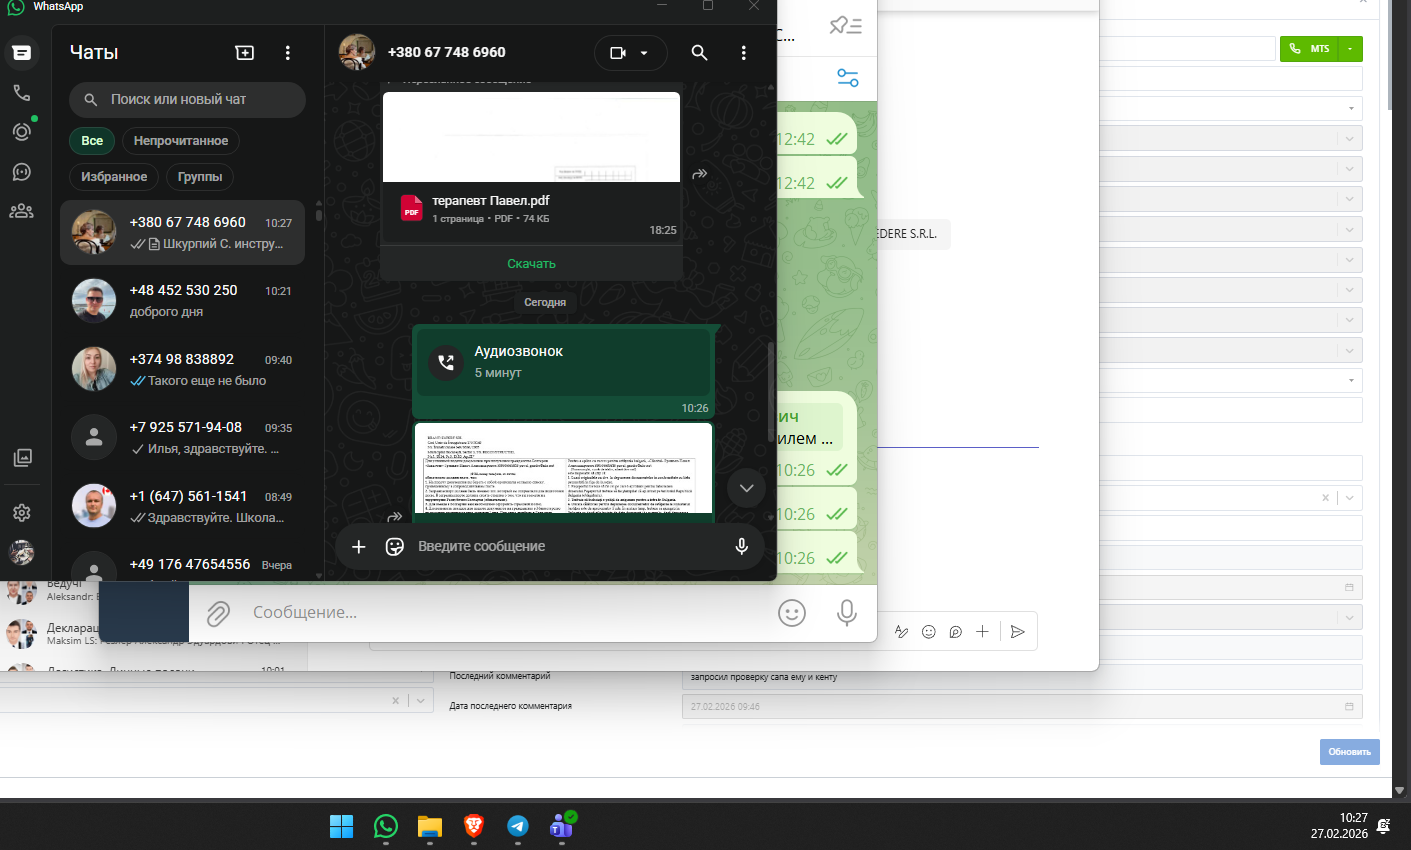Open the Windows Start menu
Screen dimensions: 1411x850
(x=342, y=826)
